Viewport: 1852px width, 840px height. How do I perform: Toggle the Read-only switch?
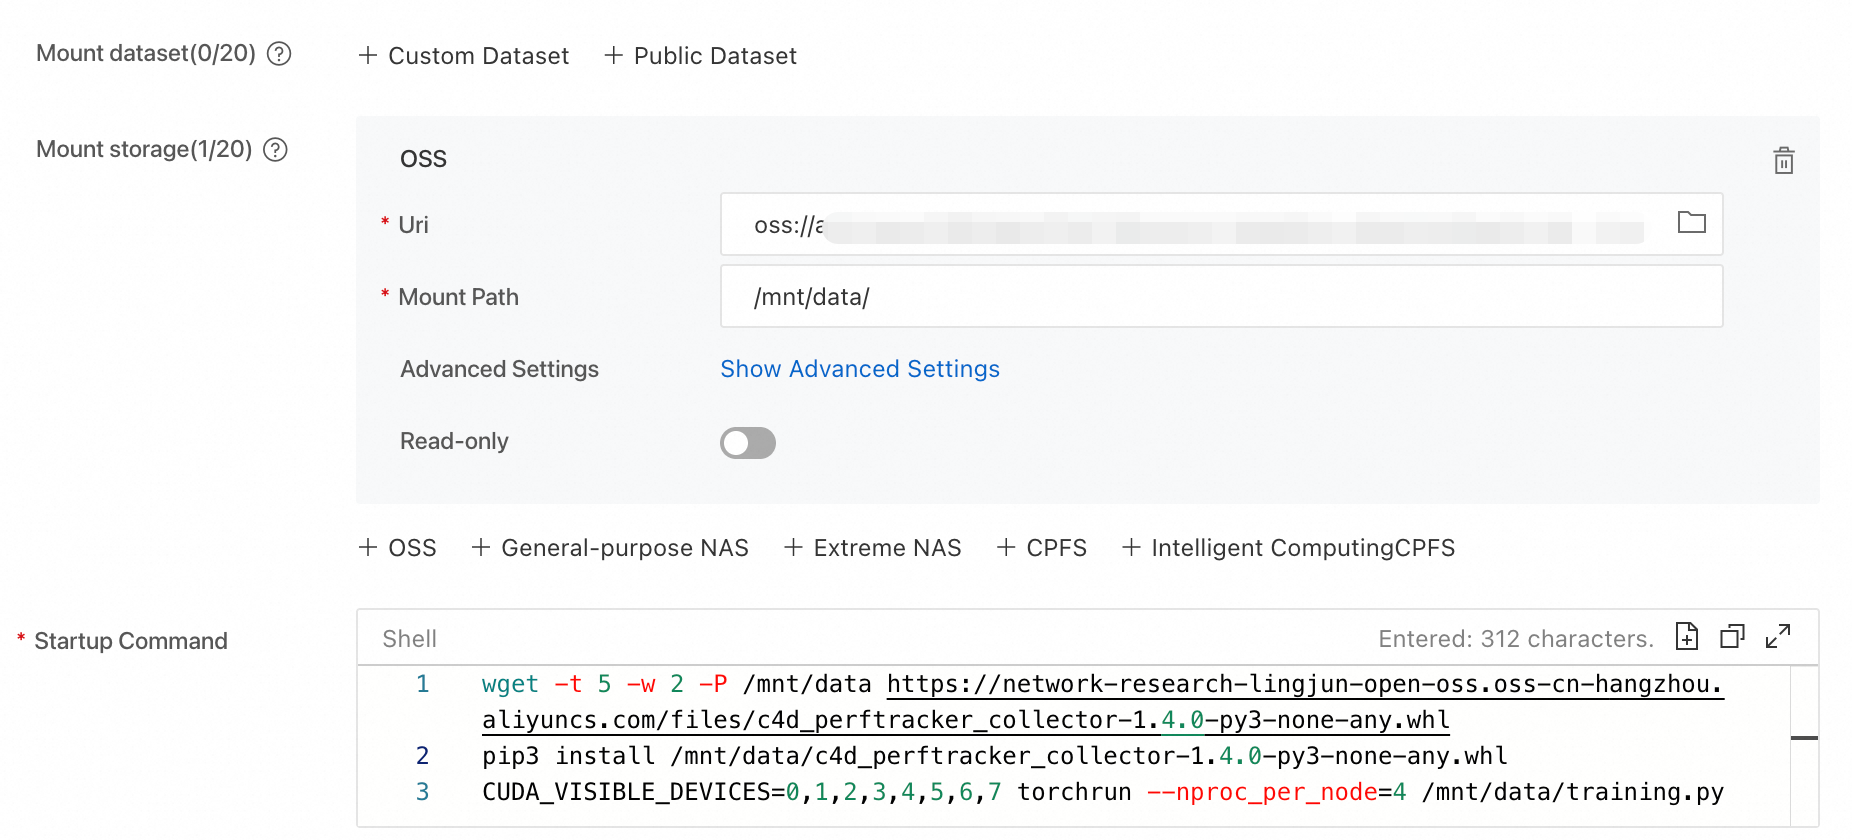[x=747, y=443]
